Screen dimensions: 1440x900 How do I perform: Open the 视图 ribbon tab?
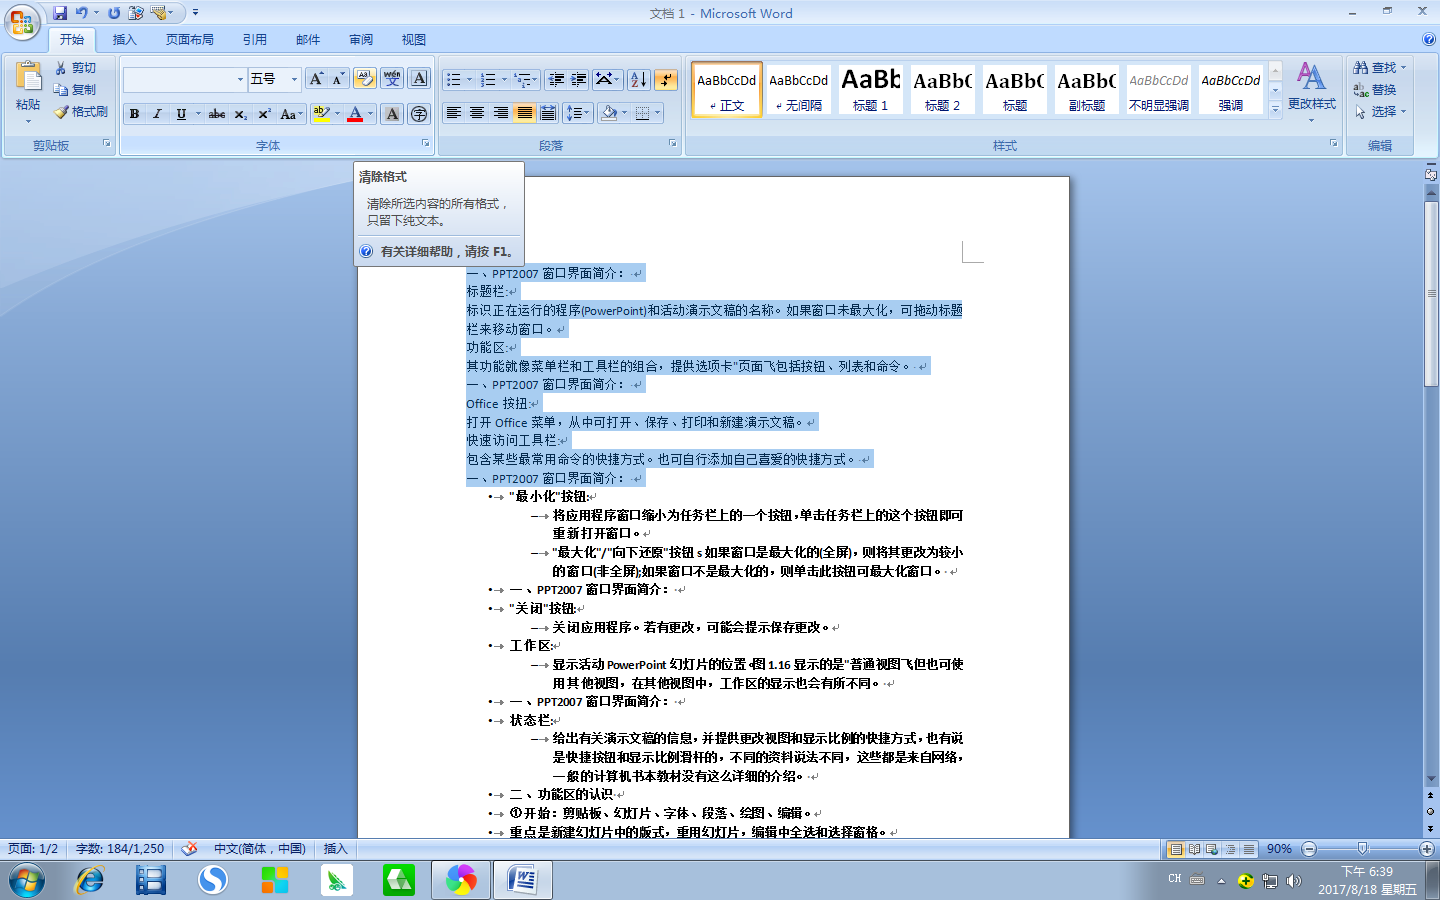click(414, 40)
